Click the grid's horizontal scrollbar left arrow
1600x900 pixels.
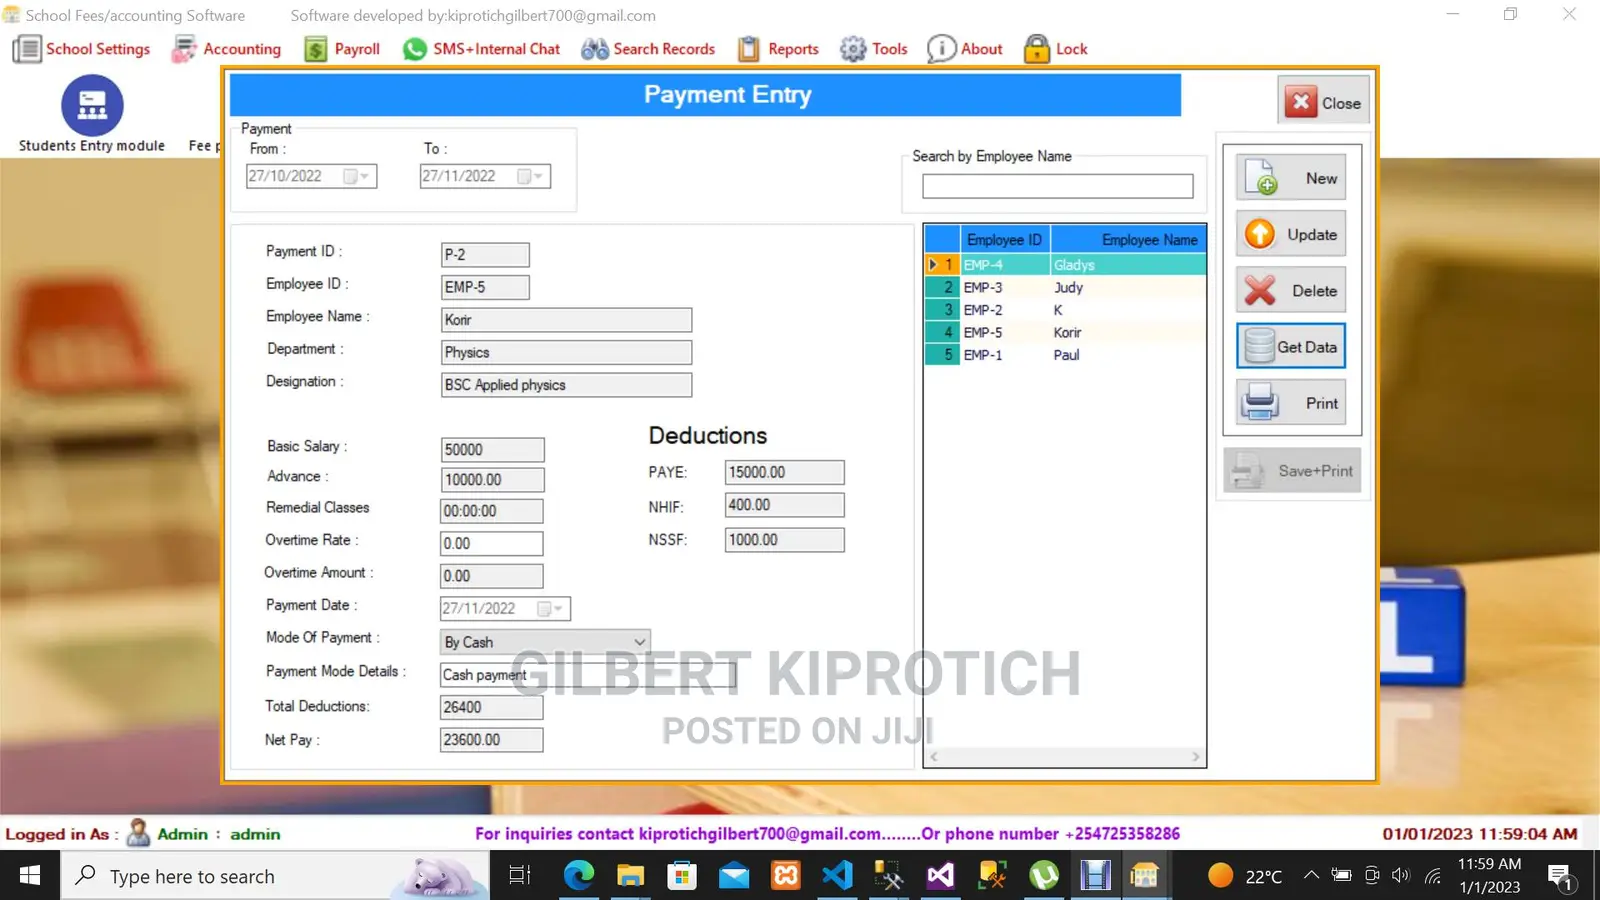(934, 757)
